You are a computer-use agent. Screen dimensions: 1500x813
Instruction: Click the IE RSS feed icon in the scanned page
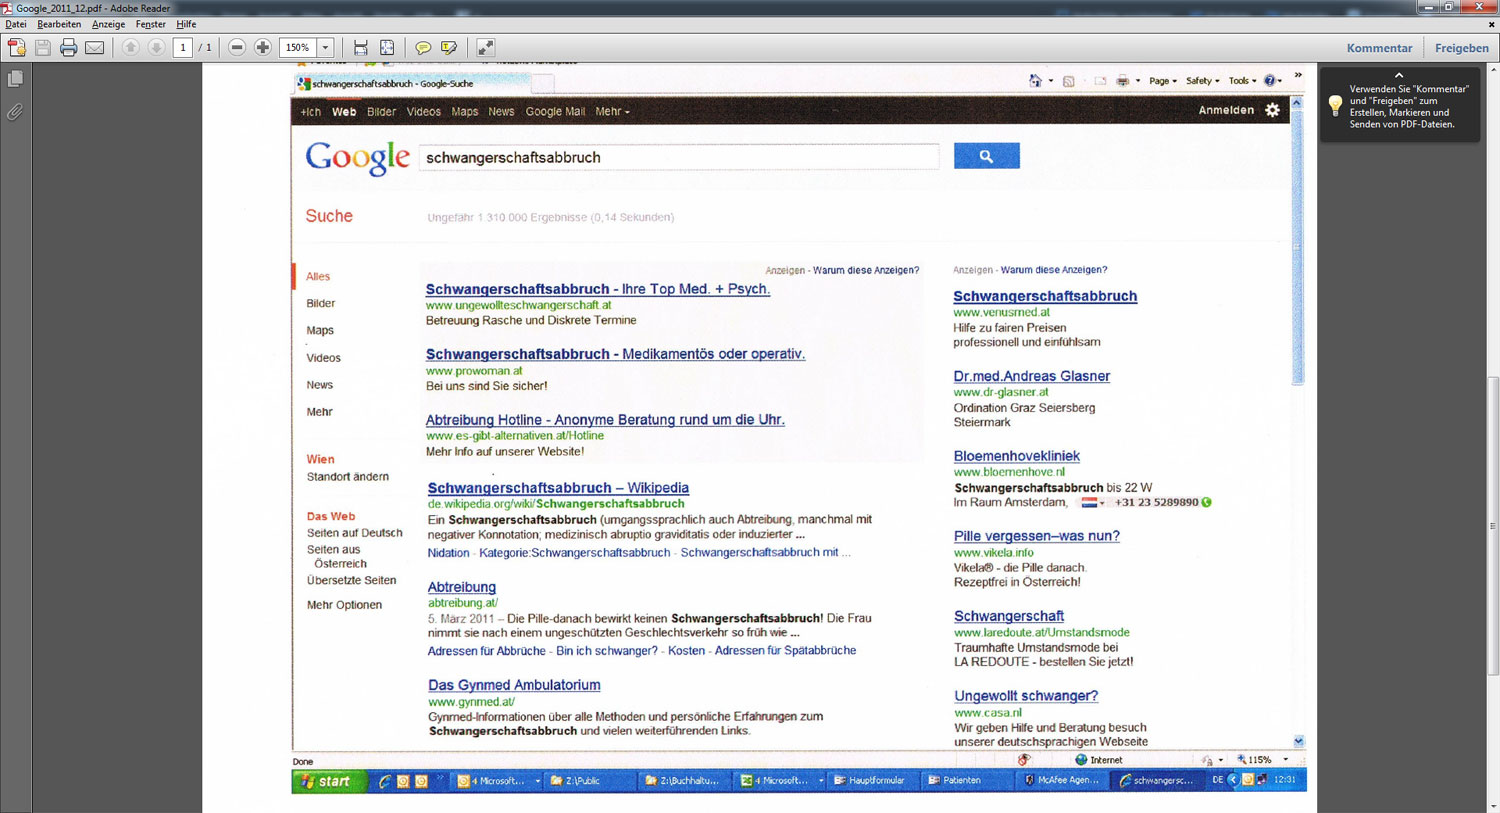coord(1068,81)
